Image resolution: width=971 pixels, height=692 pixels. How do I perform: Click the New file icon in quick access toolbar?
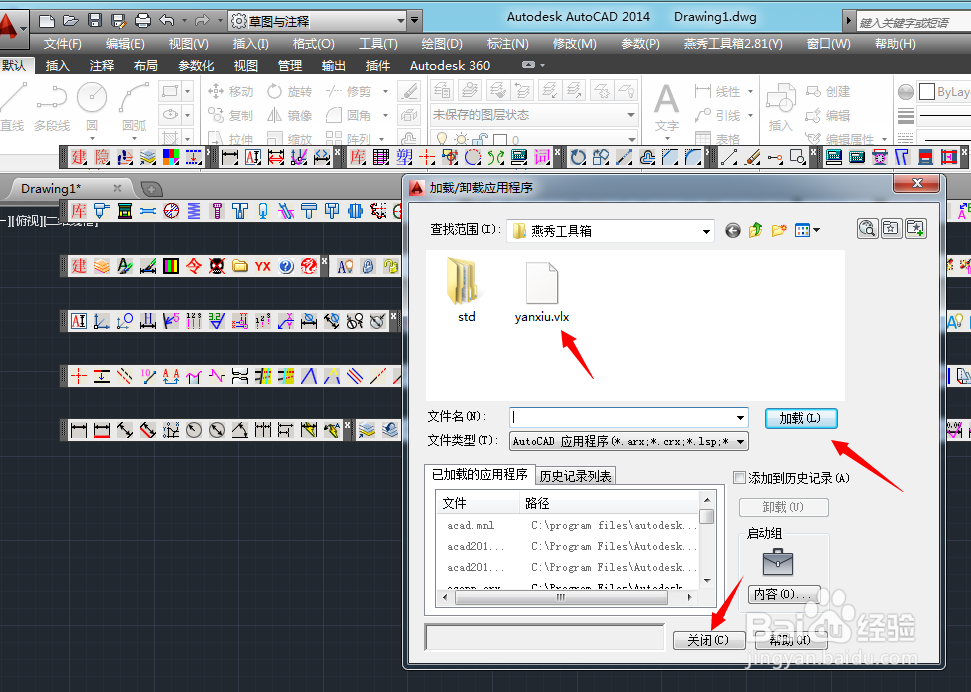click(x=47, y=21)
